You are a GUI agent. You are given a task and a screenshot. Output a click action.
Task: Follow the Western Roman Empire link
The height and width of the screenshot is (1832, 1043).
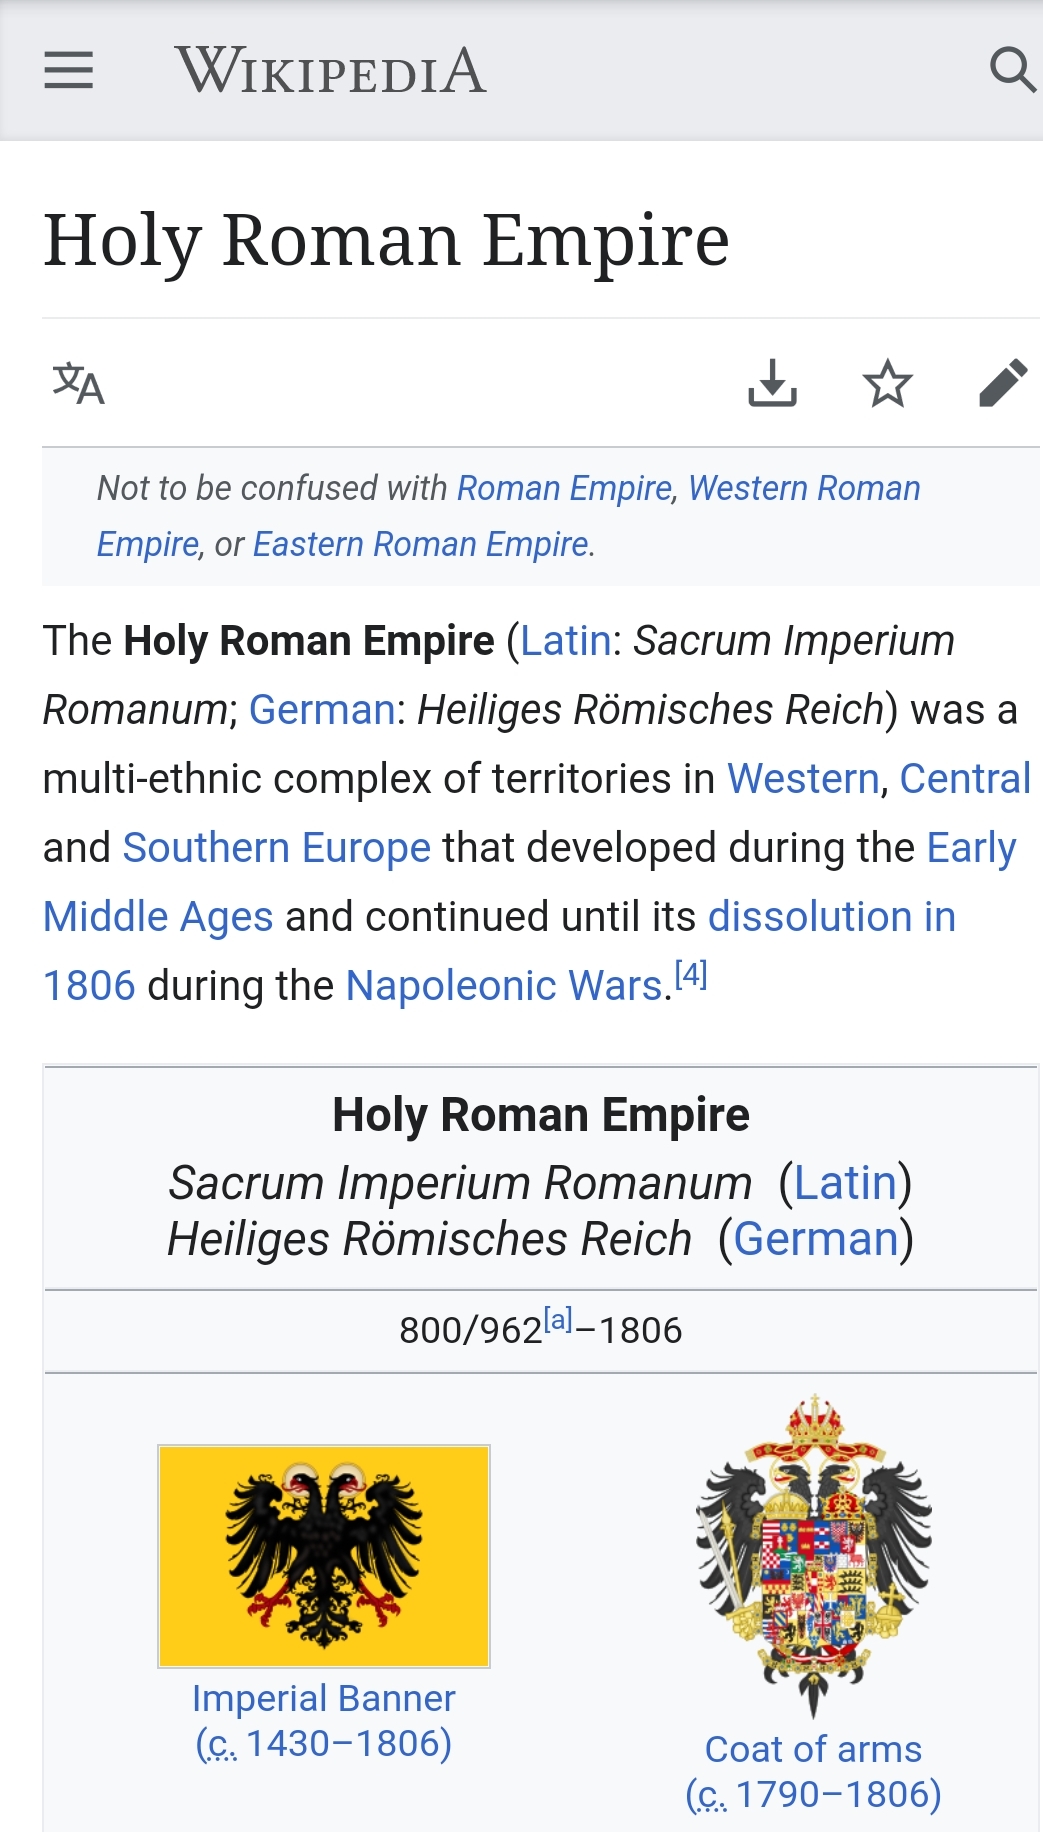click(x=804, y=488)
